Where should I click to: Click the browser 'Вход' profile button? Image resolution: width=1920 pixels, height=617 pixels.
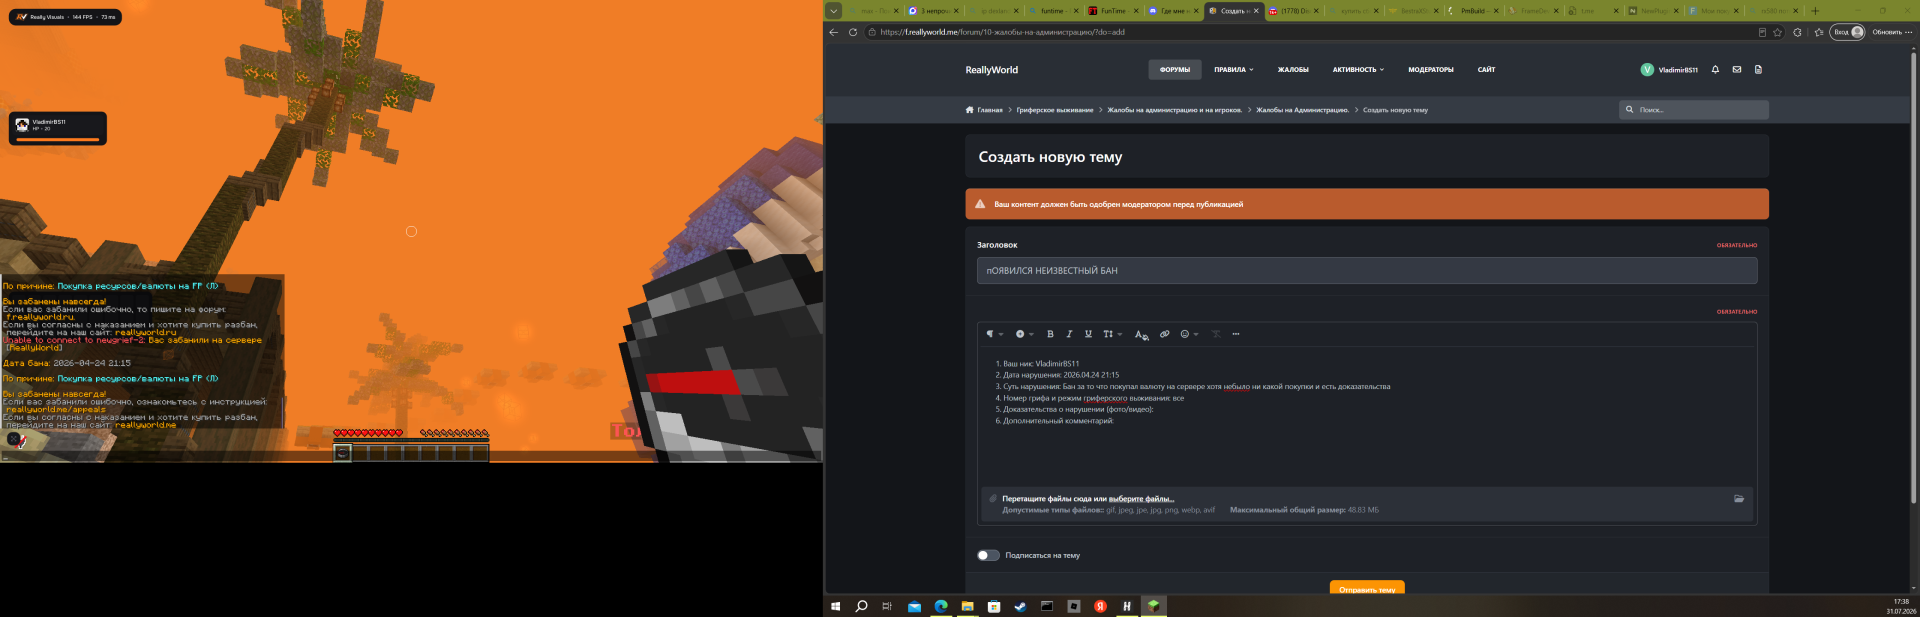click(x=1848, y=32)
